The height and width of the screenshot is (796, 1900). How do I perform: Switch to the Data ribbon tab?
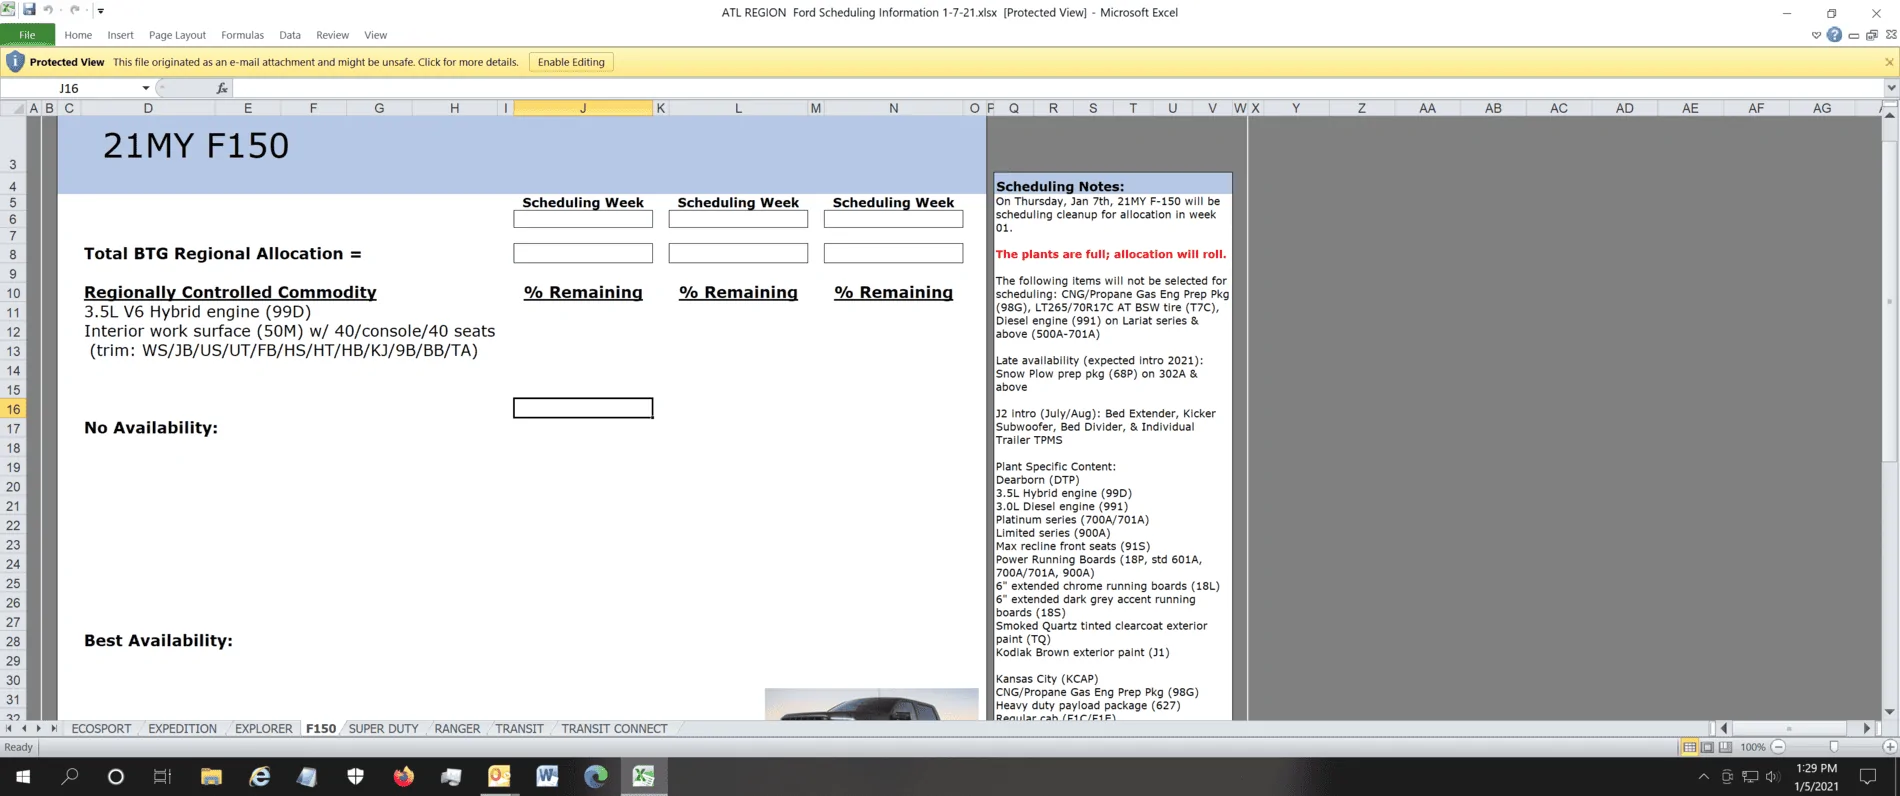pyautogui.click(x=290, y=35)
